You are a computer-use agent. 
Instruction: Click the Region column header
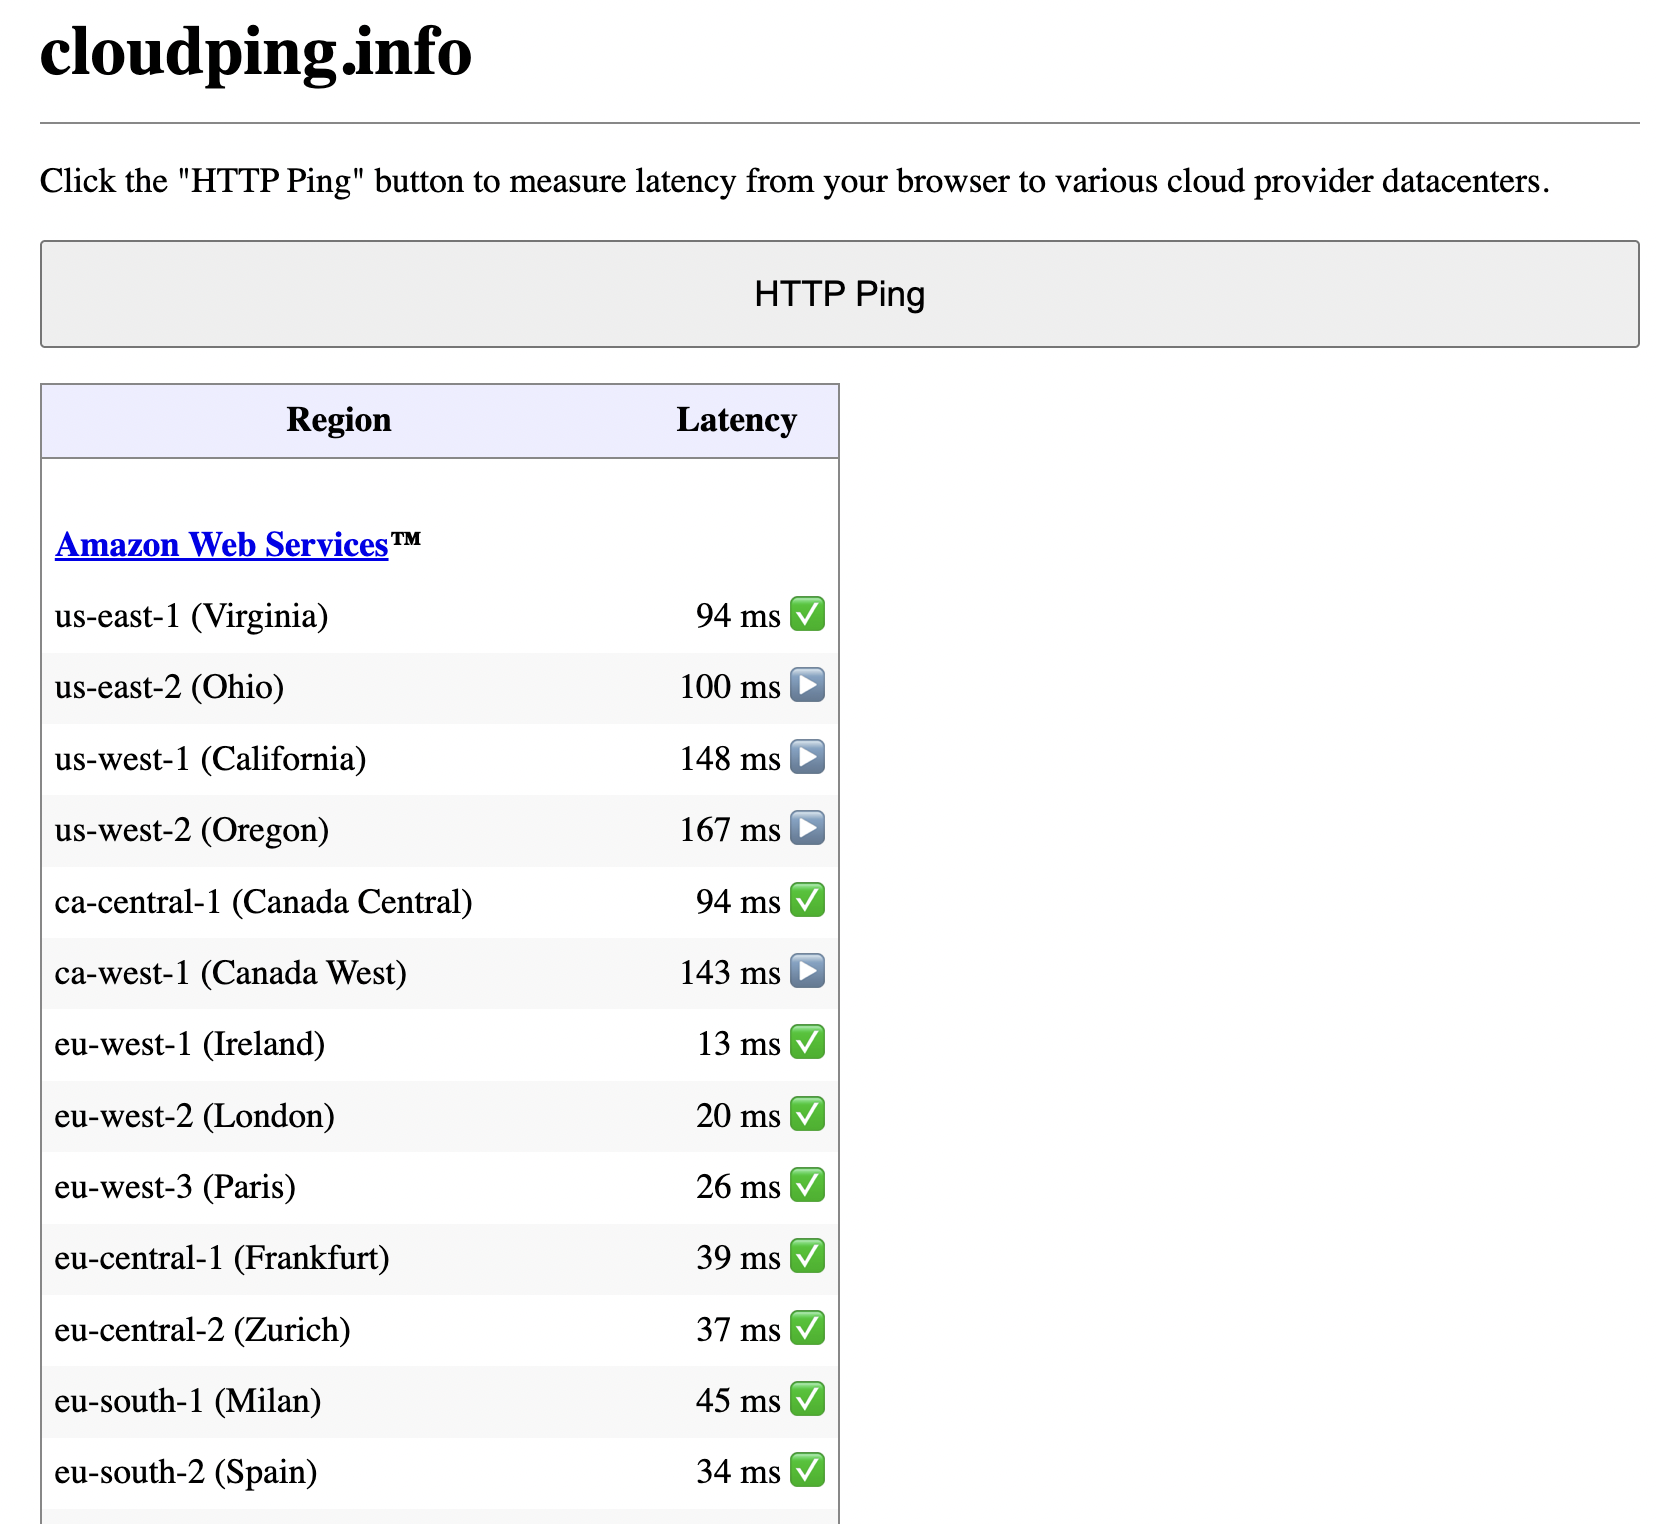coord(338,420)
